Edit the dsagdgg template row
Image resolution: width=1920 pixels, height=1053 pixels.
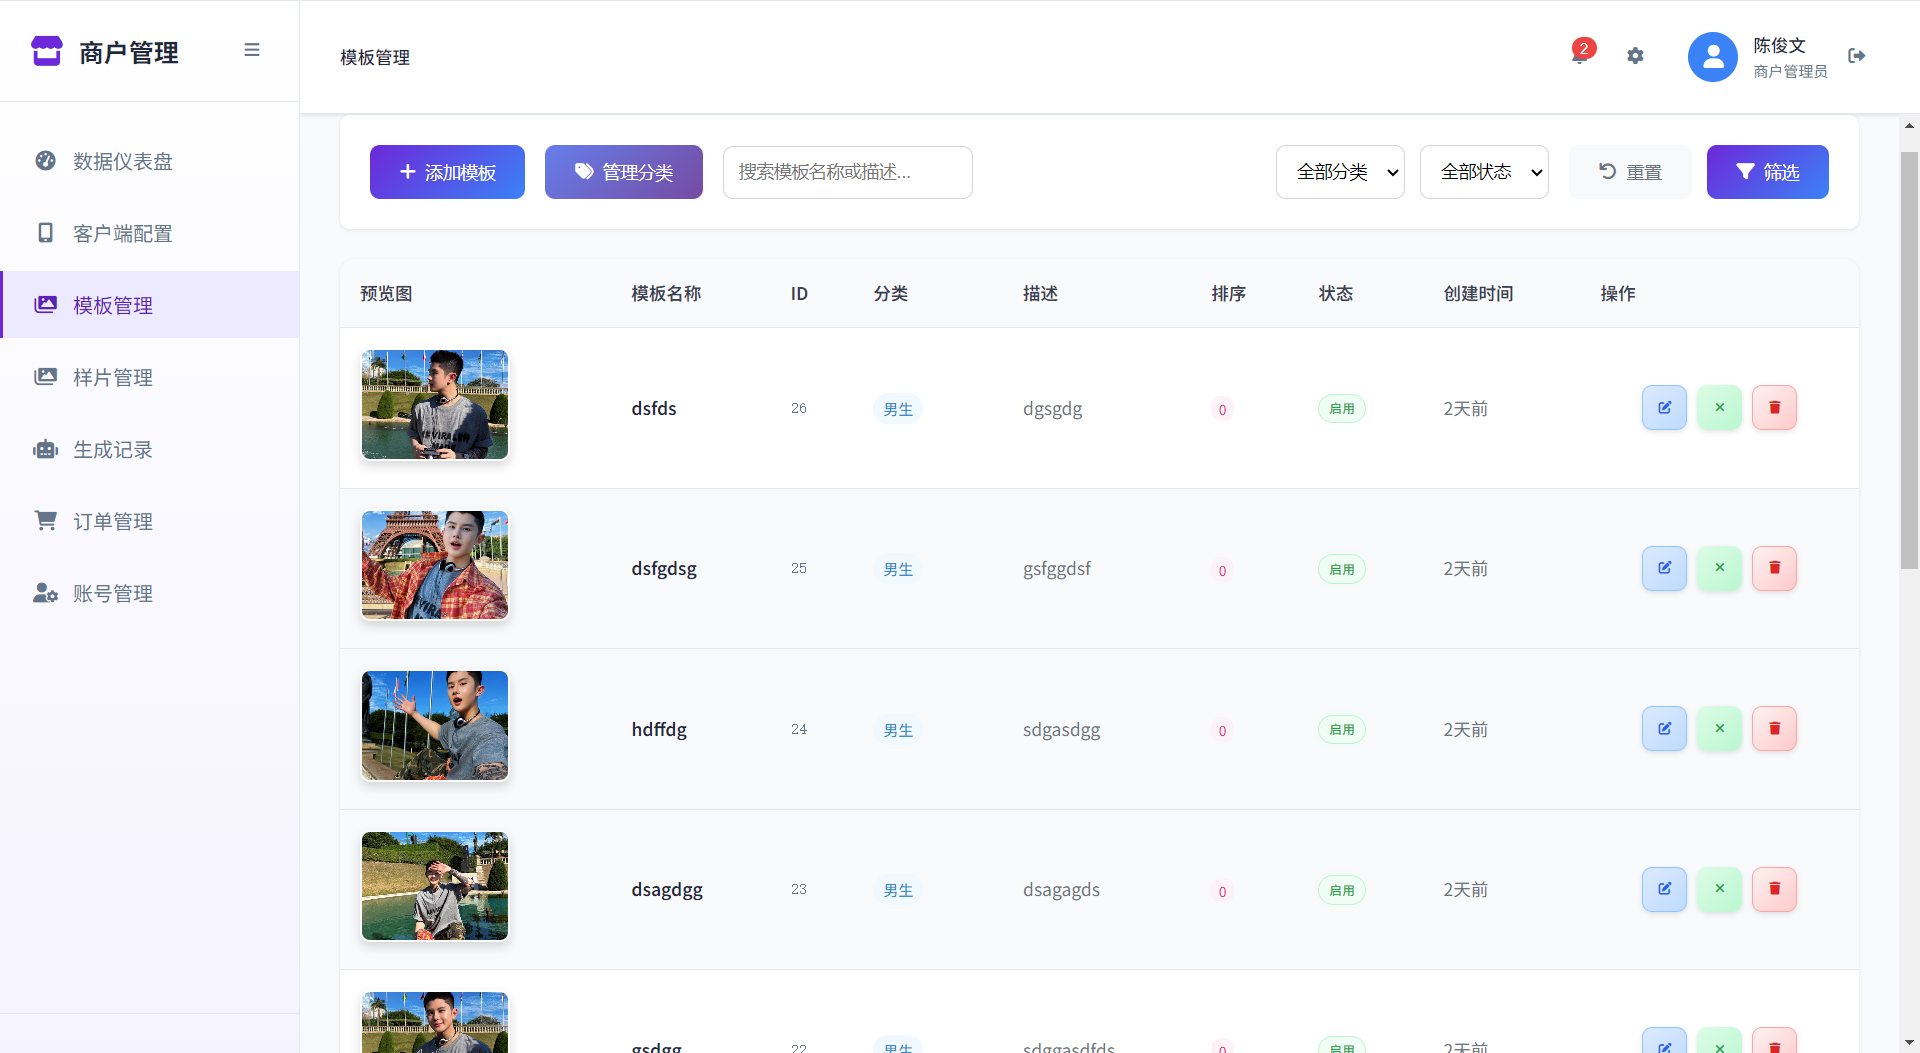[1664, 889]
